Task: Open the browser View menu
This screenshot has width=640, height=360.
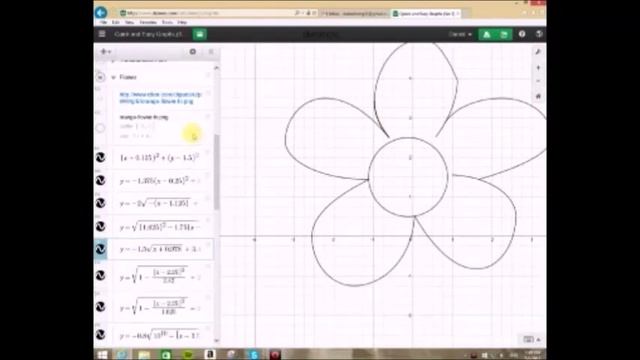Action: point(129,22)
